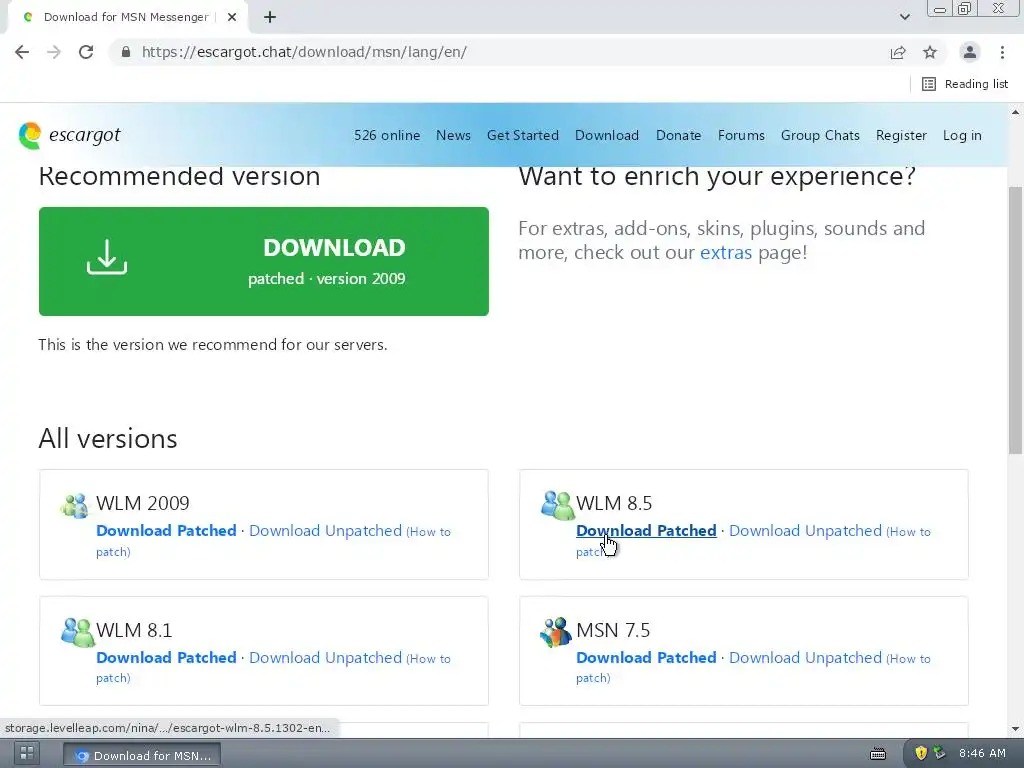Click the download arrow icon in green banner
This screenshot has height=768, width=1024.
click(107, 257)
